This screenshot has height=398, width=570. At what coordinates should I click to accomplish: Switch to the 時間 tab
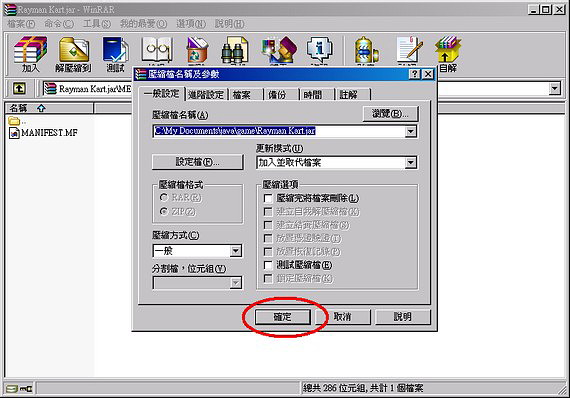pyautogui.click(x=316, y=95)
